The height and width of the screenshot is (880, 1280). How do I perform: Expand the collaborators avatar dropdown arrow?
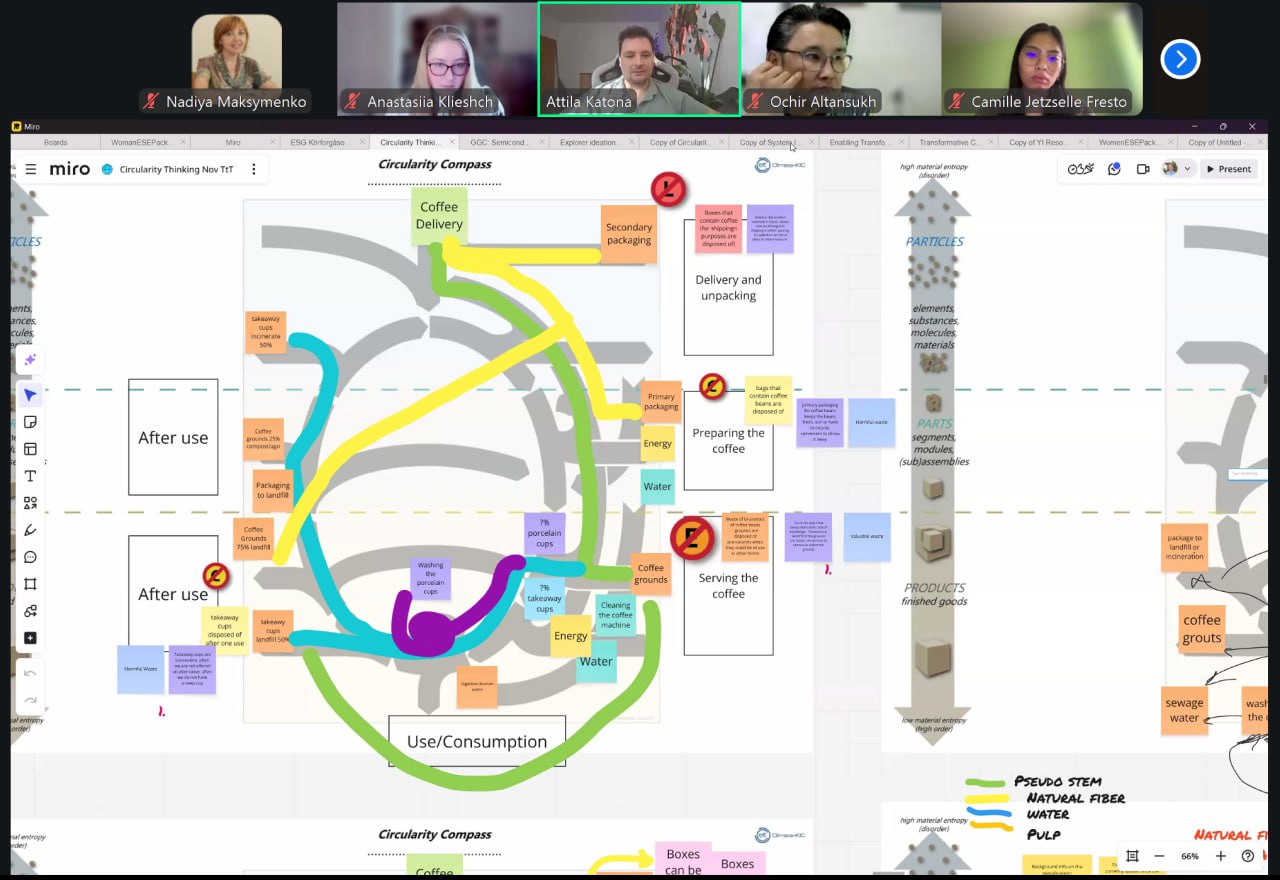(x=1187, y=169)
